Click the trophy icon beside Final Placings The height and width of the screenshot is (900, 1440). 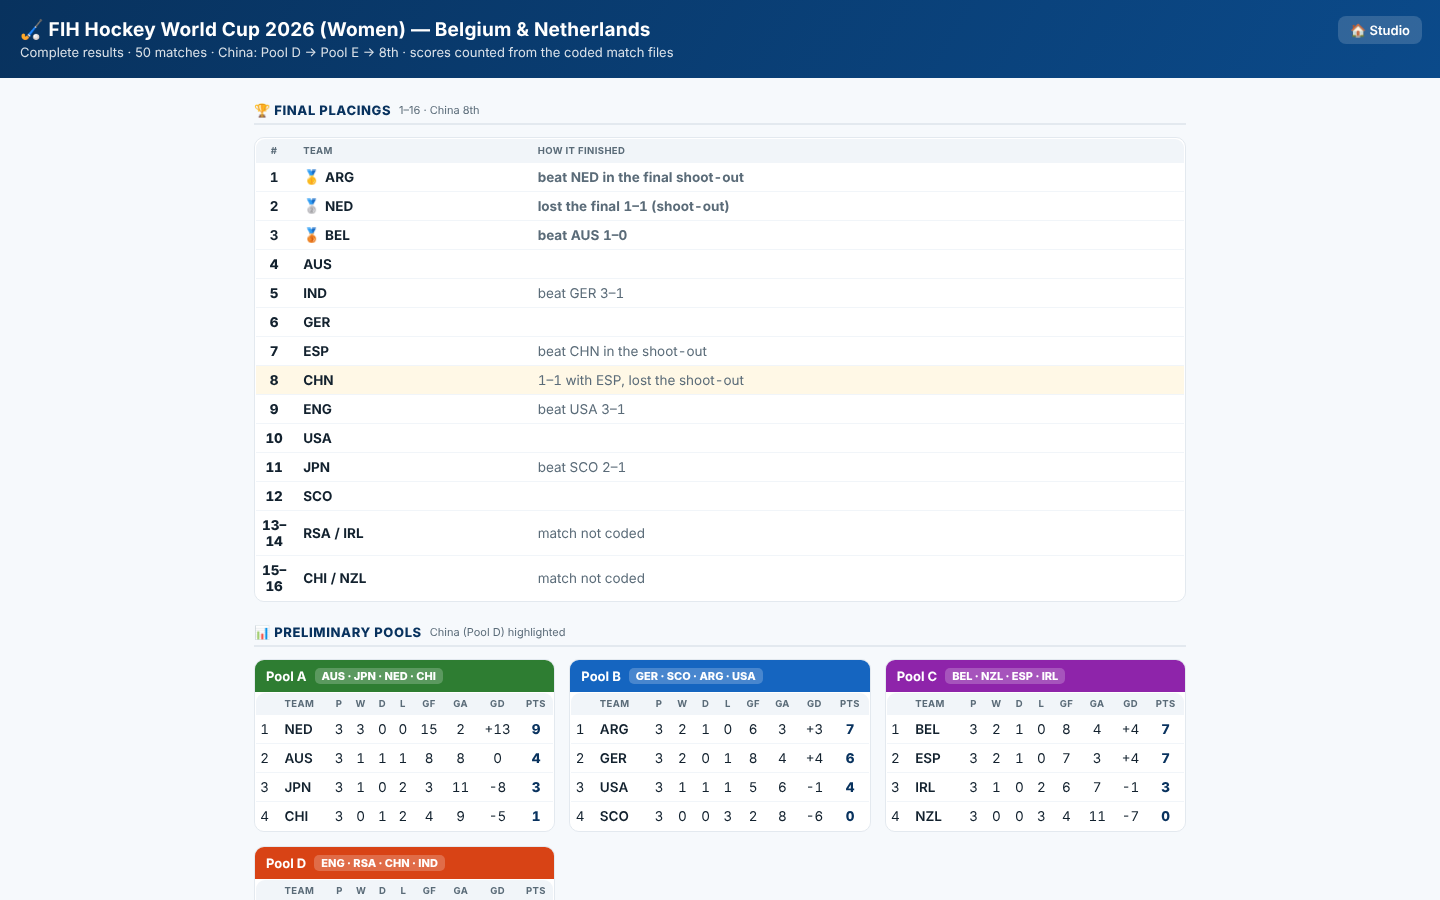coord(262,110)
